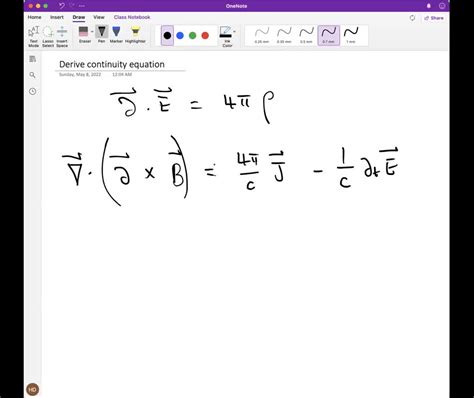
Task: Set pen thickness to 0.25 mm
Action: pyautogui.click(x=262, y=35)
